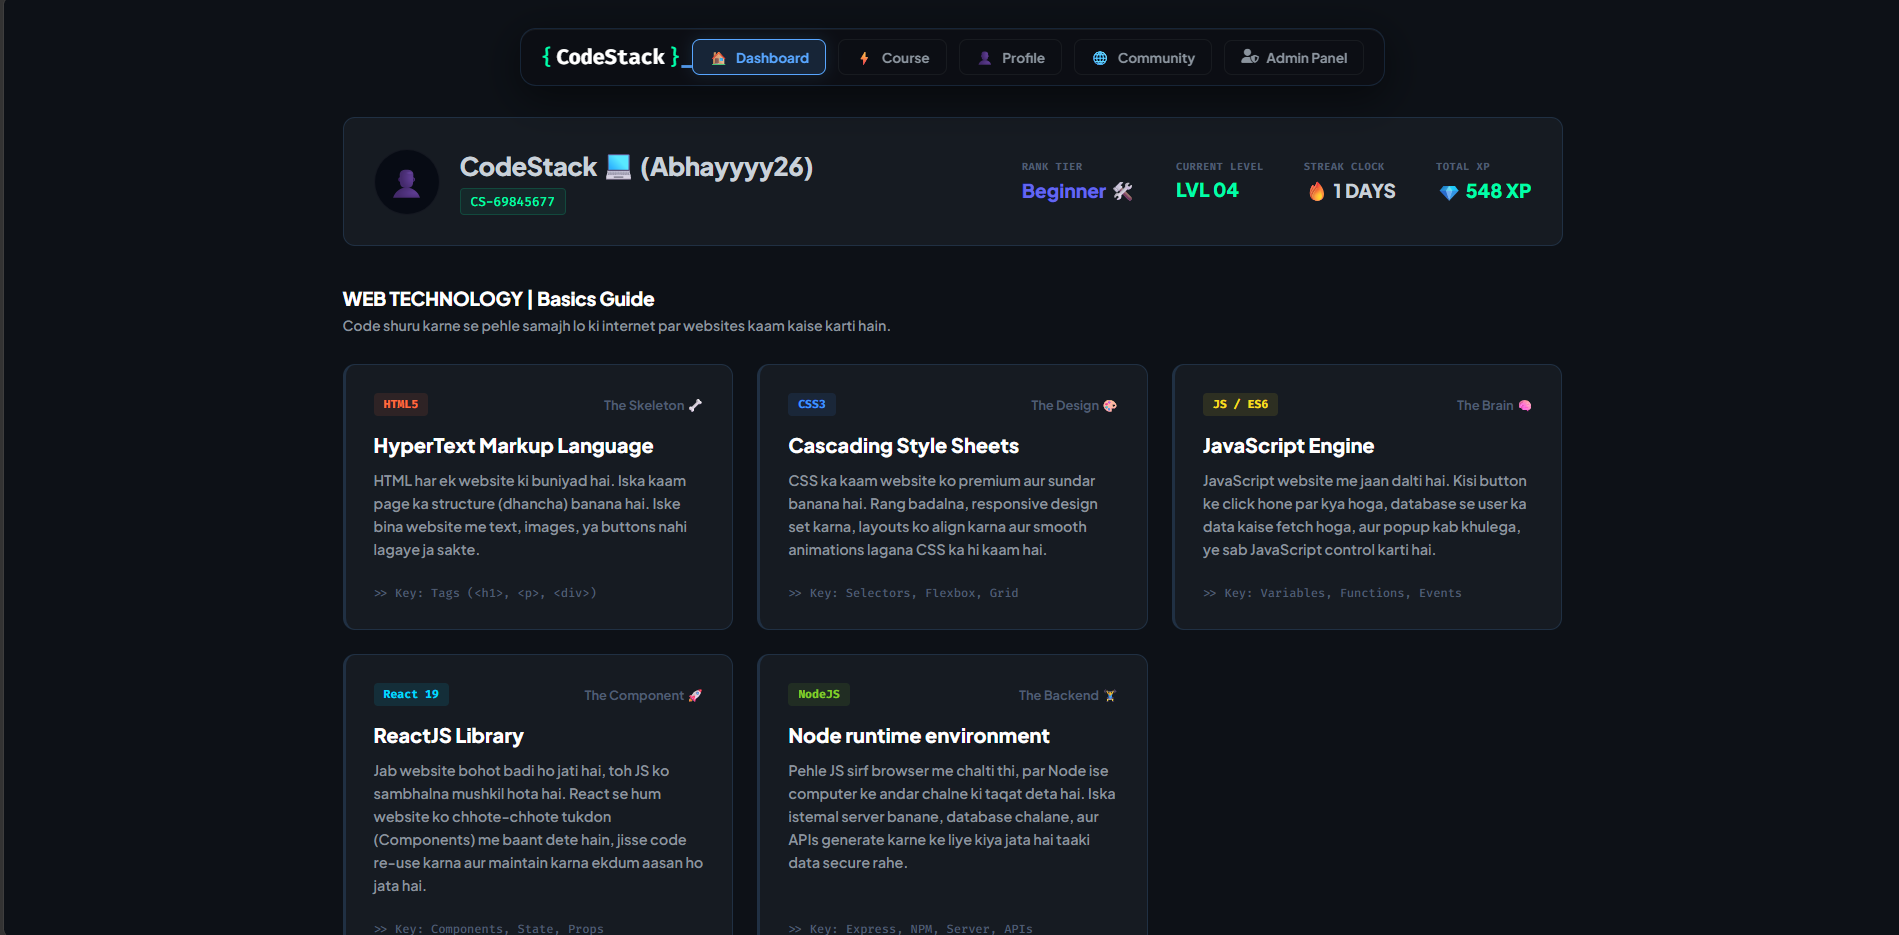Image resolution: width=1899 pixels, height=935 pixels.
Task: Click the brain icon next to The Brain
Action: click(x=1525, y=405)
